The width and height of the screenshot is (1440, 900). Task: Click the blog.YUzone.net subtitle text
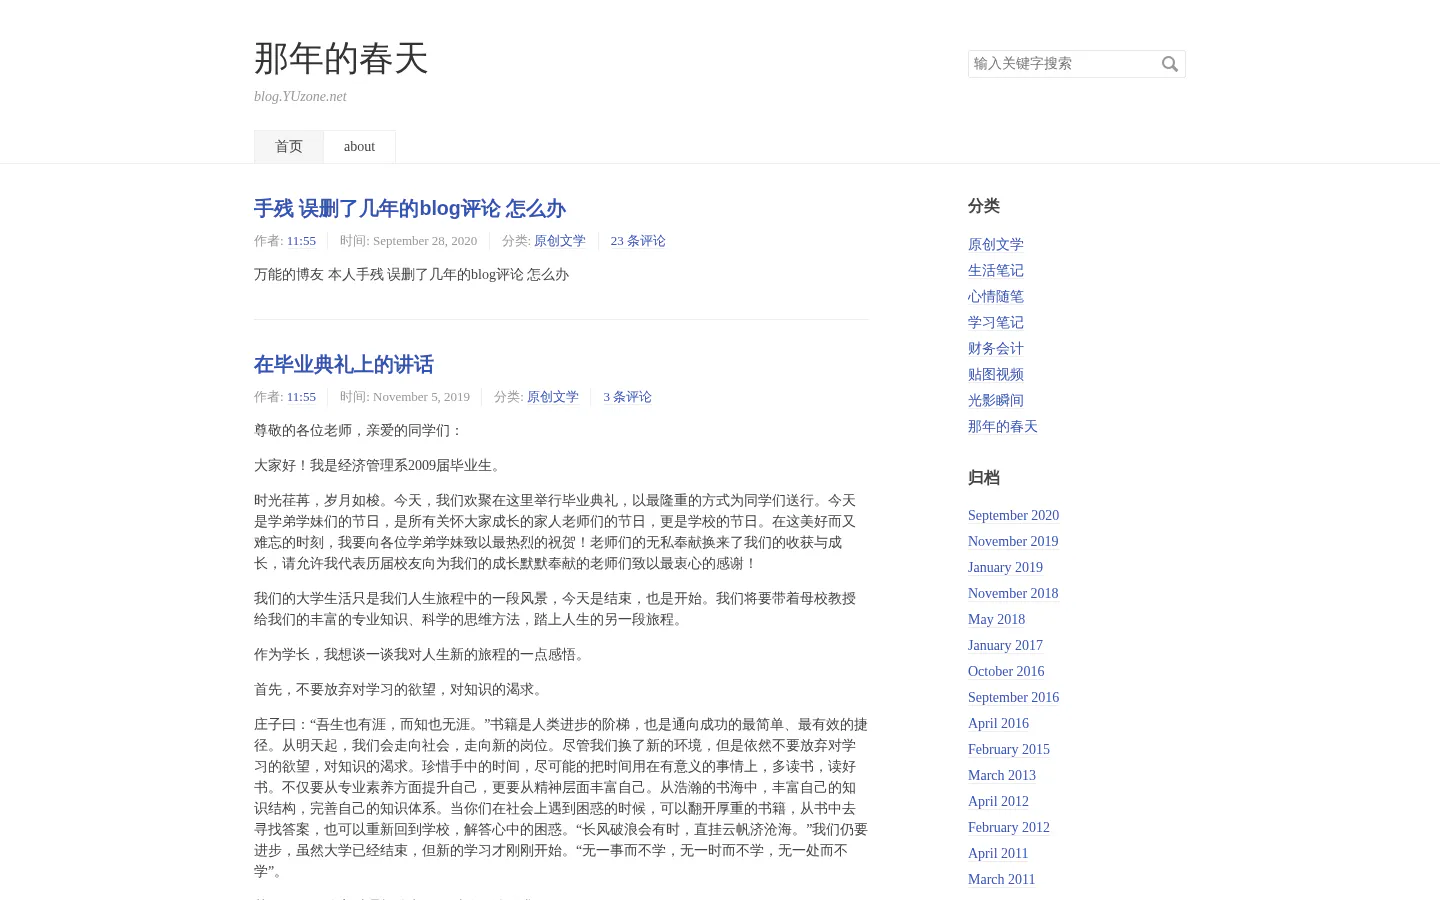[x=300, y=97]
